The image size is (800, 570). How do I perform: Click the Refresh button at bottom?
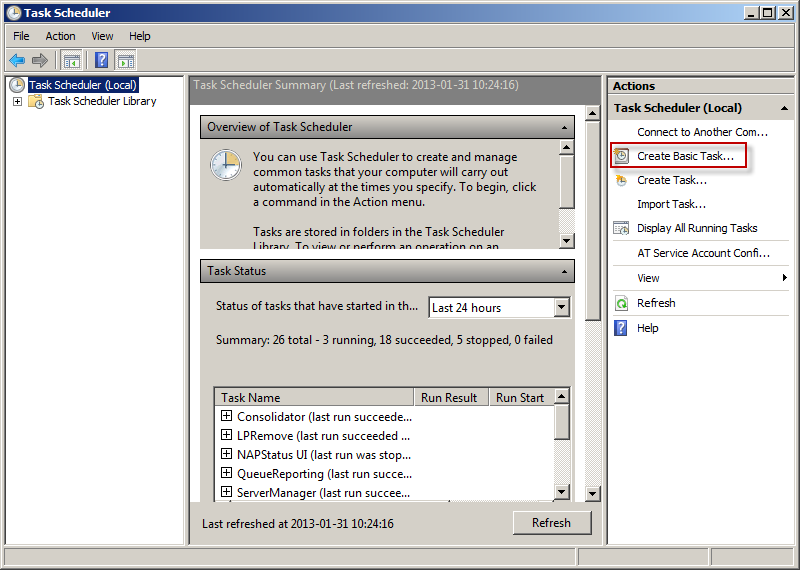(x=552, y=523)
